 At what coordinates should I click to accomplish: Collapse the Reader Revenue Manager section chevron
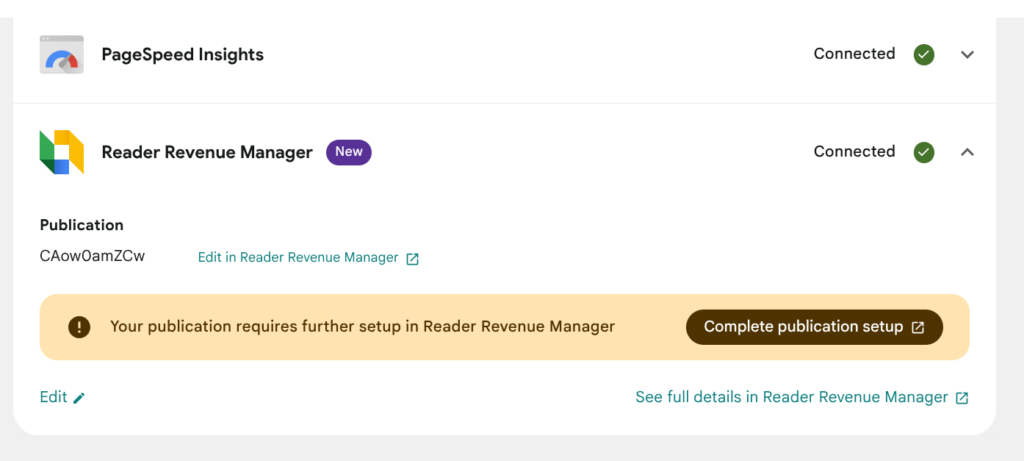(967, 152)
